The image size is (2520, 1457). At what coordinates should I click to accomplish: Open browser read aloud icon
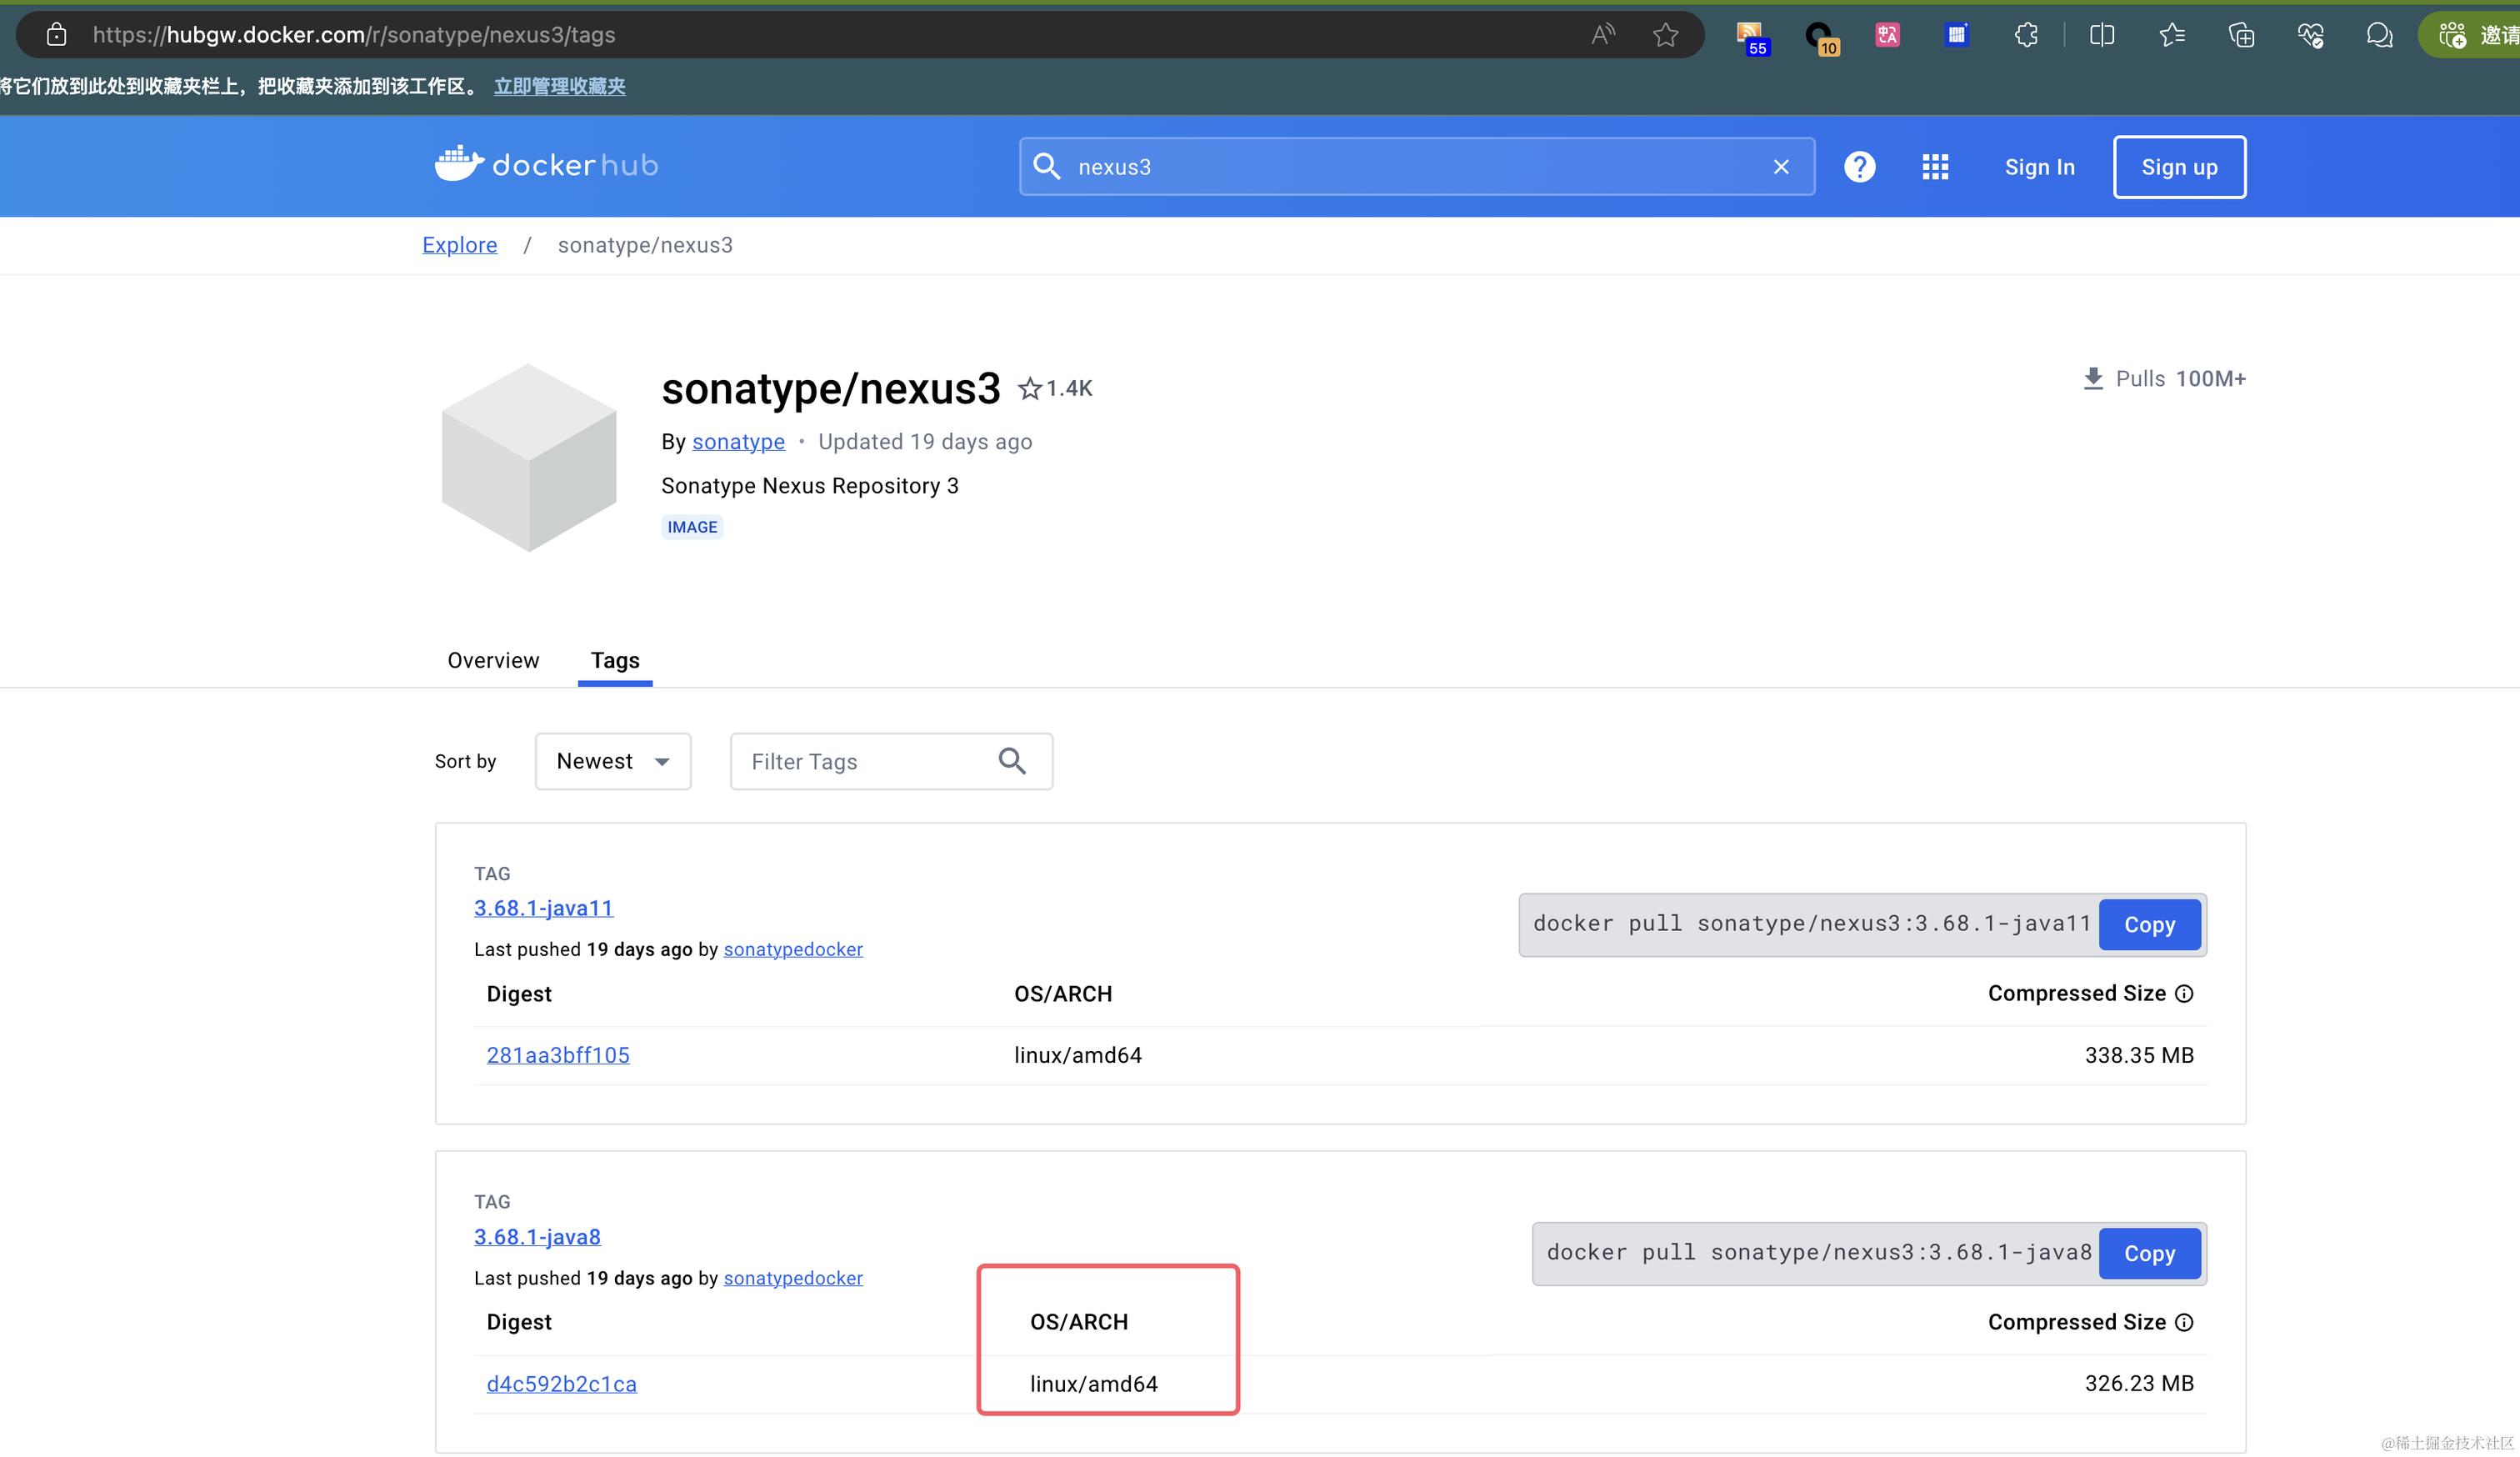click(x=1602, y=35)
